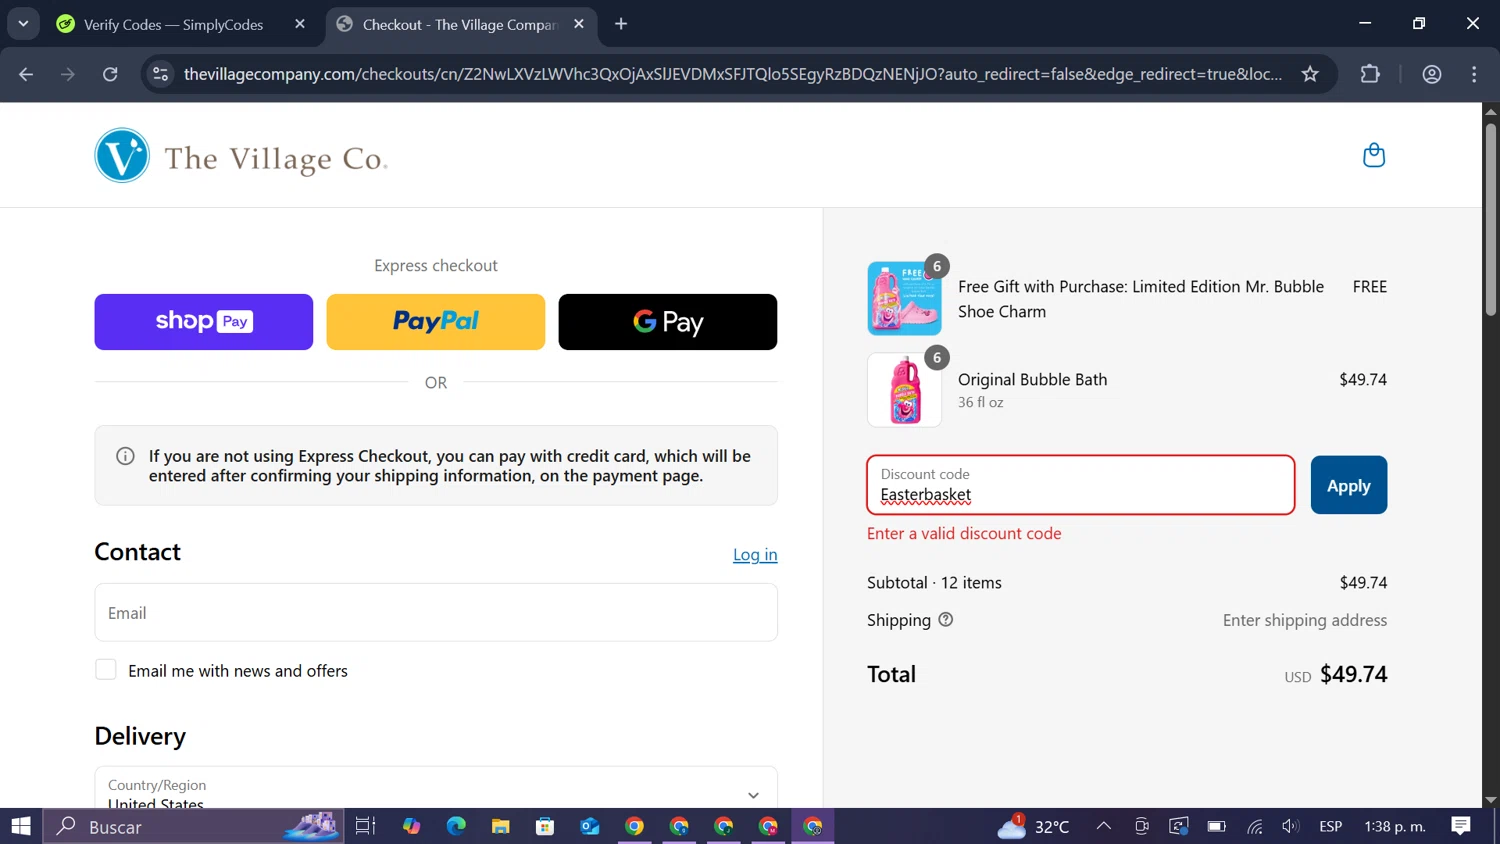Click the info icon in the credit card notice

[x=125, y=456]
